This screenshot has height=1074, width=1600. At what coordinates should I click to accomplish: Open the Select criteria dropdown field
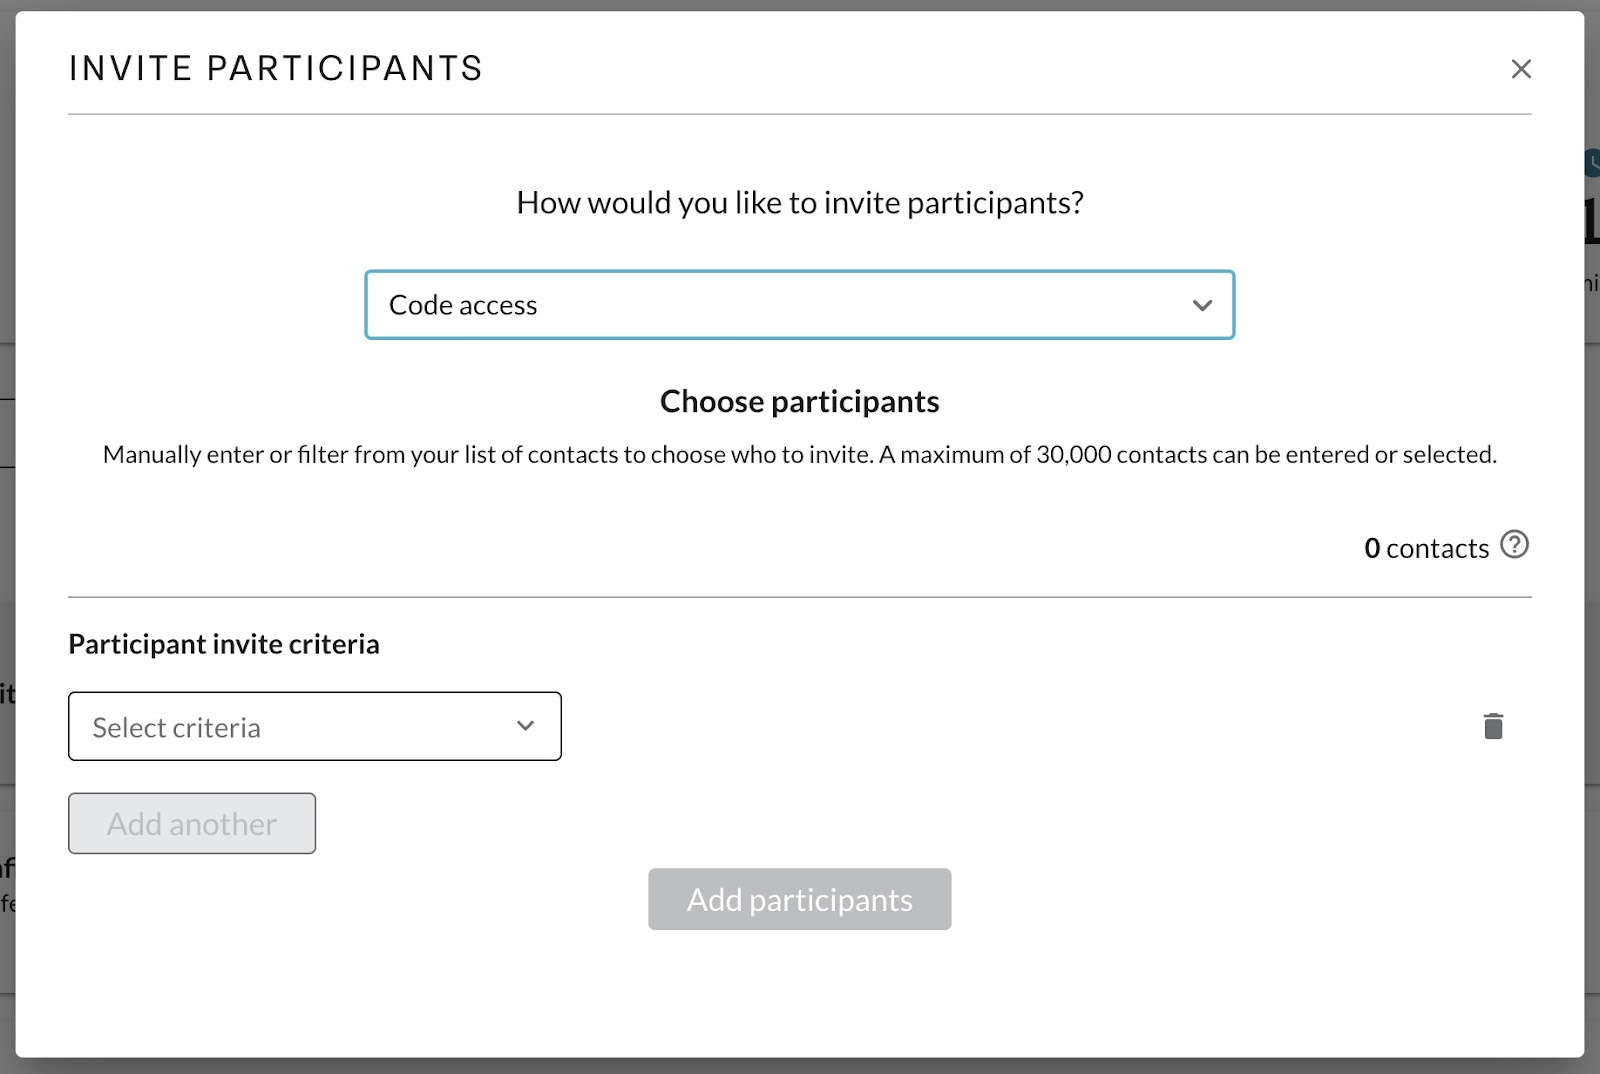315,726
